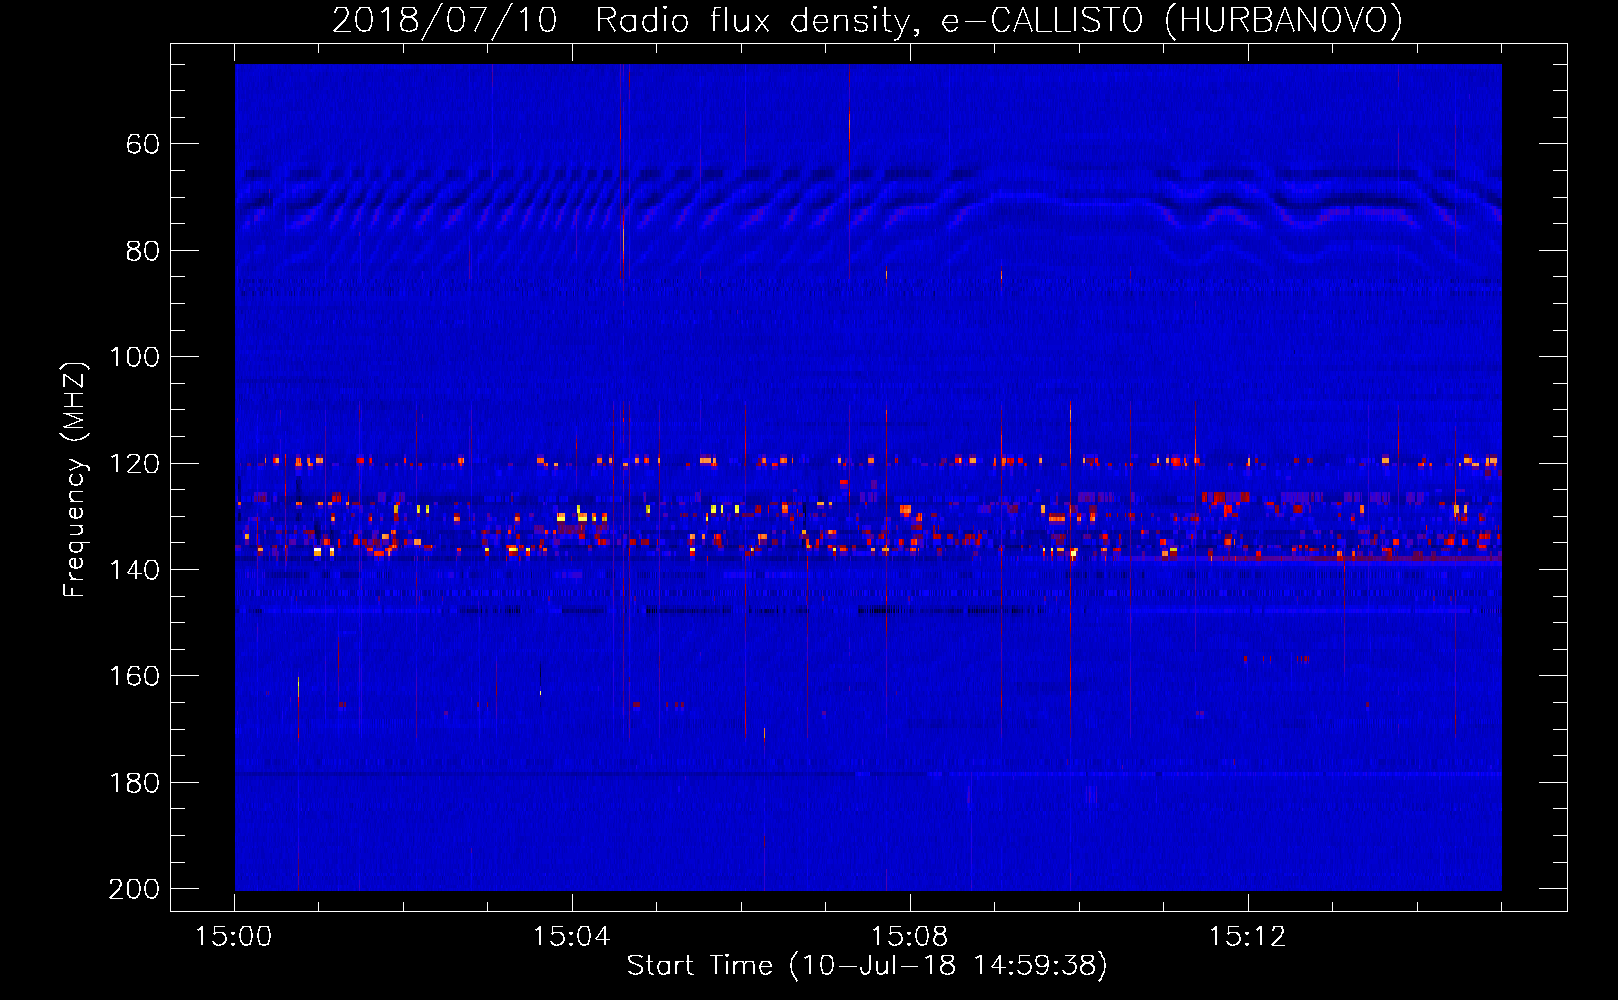Screen dimensions: 1618x1000
Task: Click the 15:08 time tick label
Action: (909, 937)
